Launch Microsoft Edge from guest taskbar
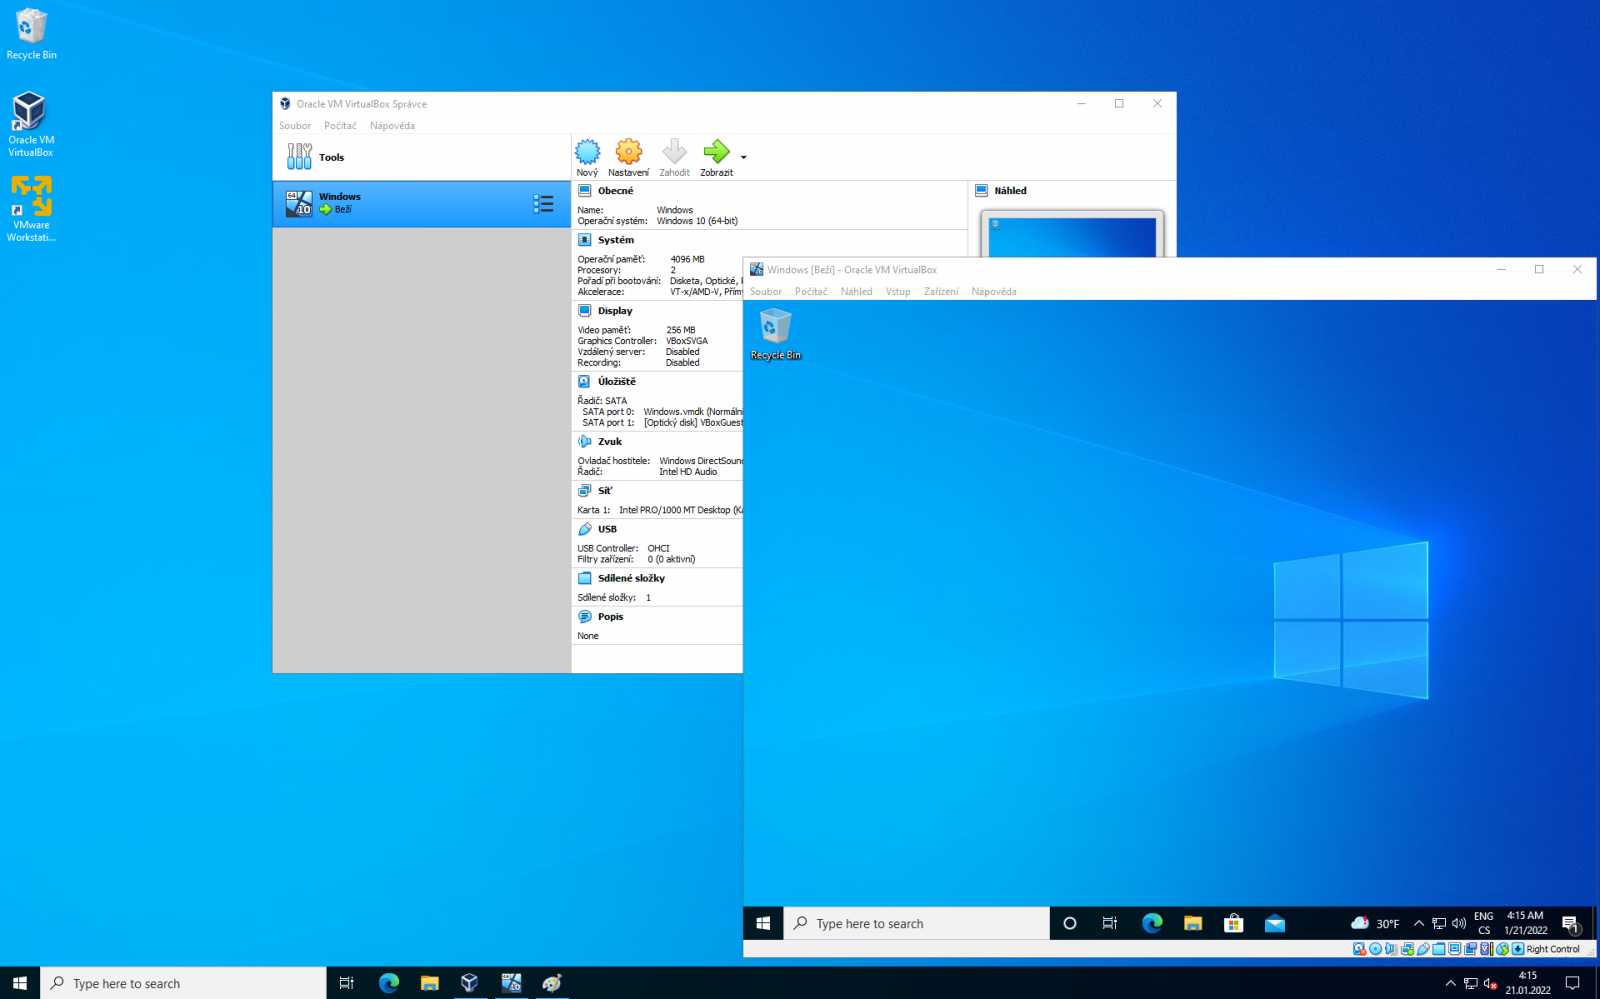 [x=1152, y=923]
